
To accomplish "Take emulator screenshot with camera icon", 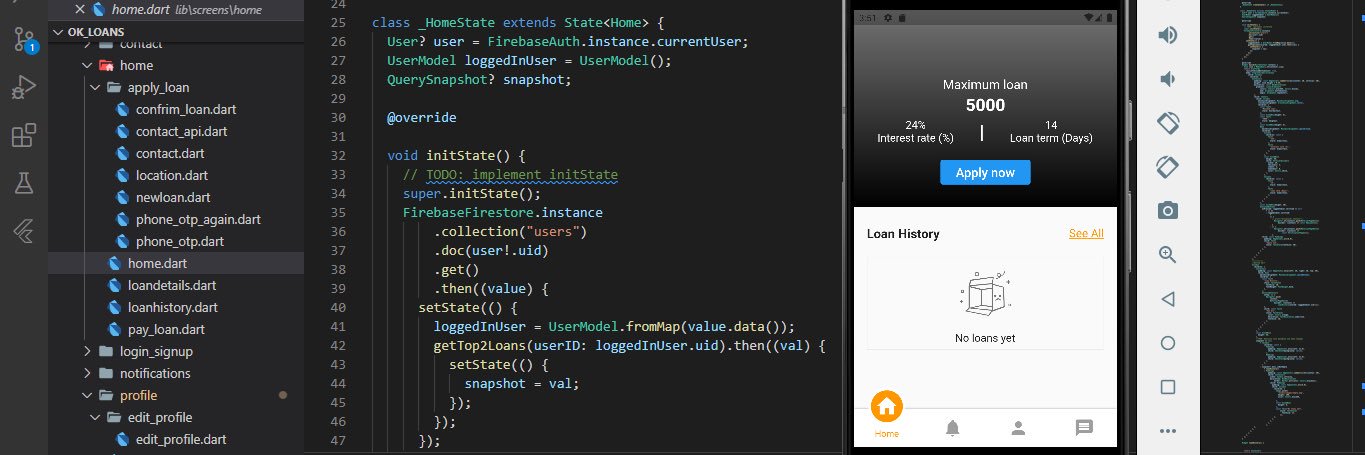I will pyautogui.click(x=1167, y=210).
